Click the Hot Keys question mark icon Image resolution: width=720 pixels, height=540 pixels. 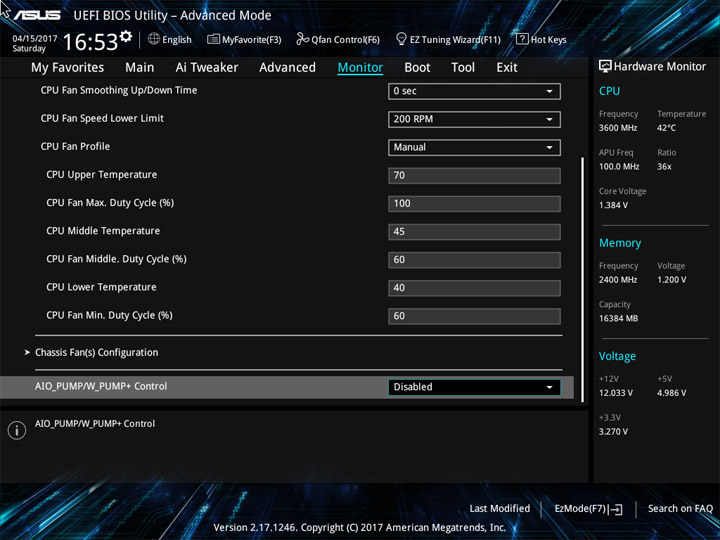tap(522, 39)
